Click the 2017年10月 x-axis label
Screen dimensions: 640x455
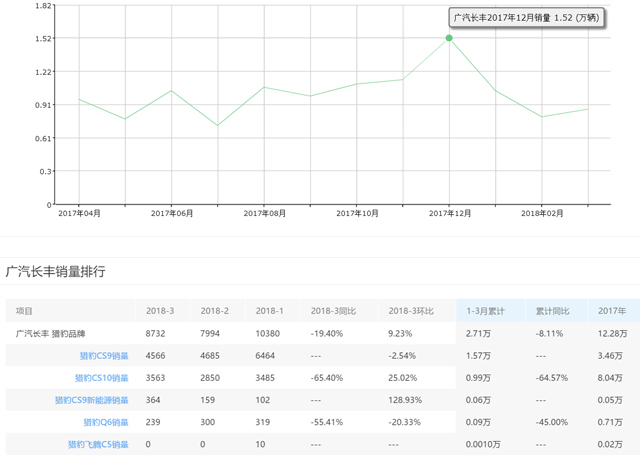tap(357, 213)
